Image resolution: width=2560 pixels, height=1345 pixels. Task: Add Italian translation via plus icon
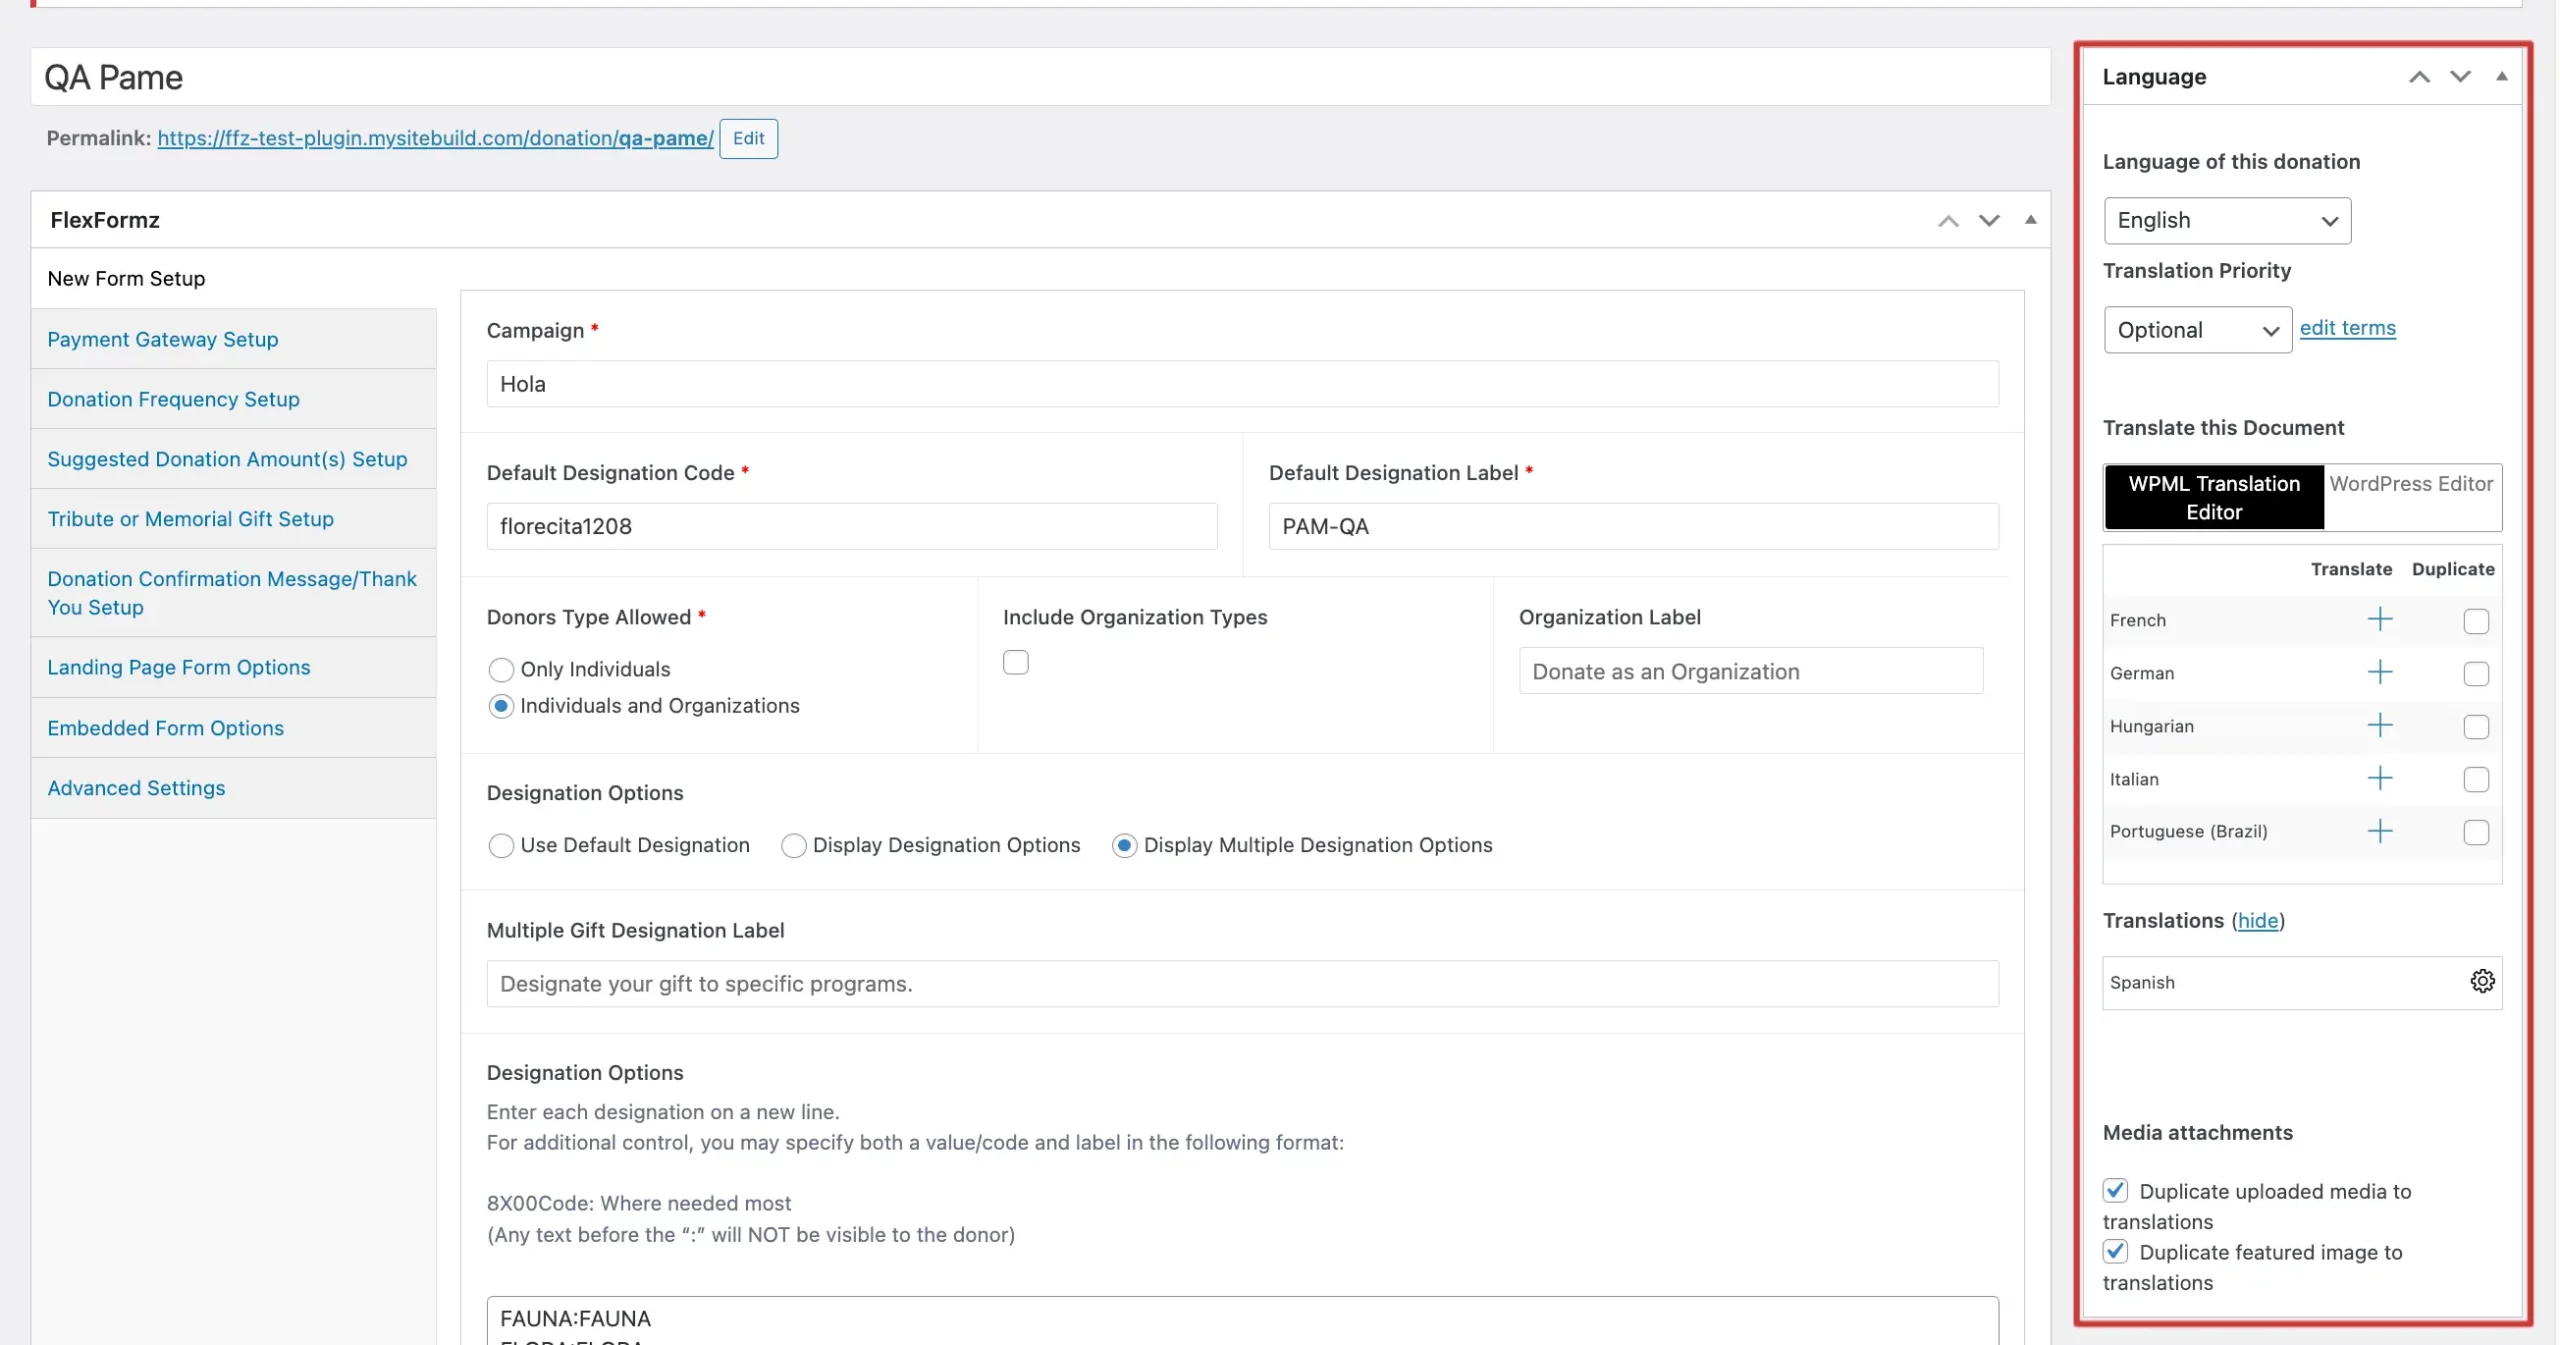[2380, 778]
